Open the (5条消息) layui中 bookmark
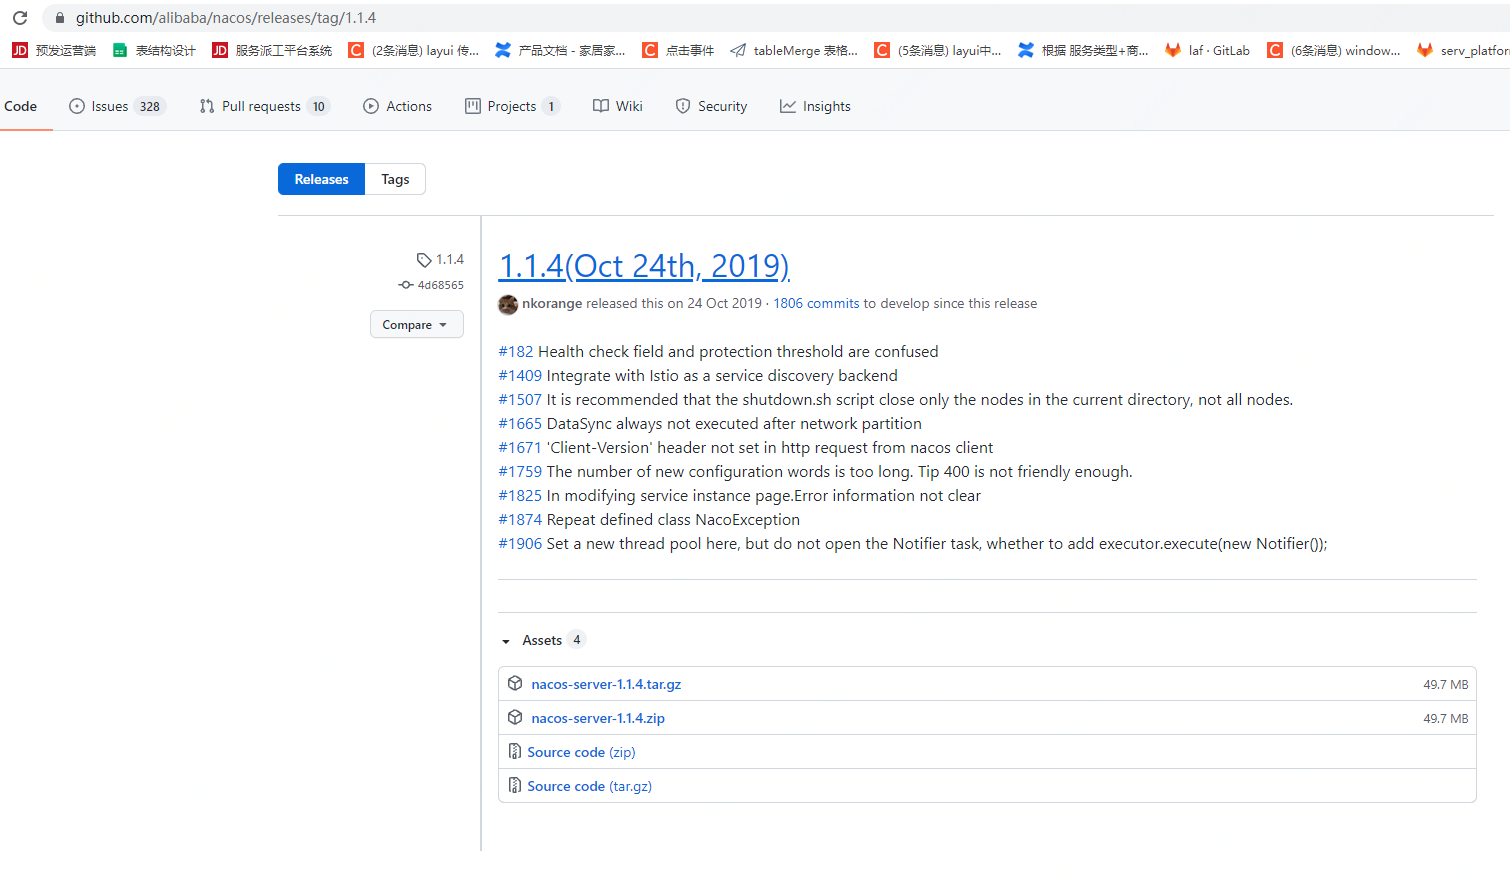This screenshot has height=882, width=1510. [x=938, y=50]
